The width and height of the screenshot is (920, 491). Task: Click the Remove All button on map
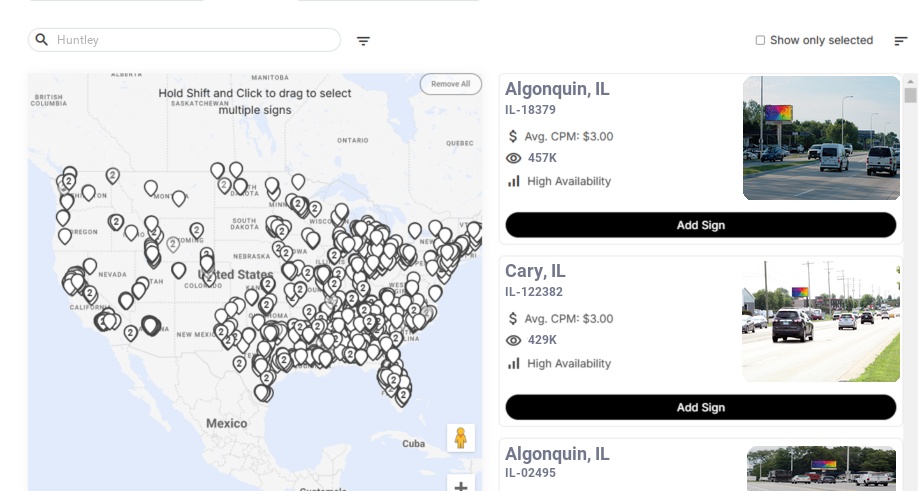[x=450, y=84]
